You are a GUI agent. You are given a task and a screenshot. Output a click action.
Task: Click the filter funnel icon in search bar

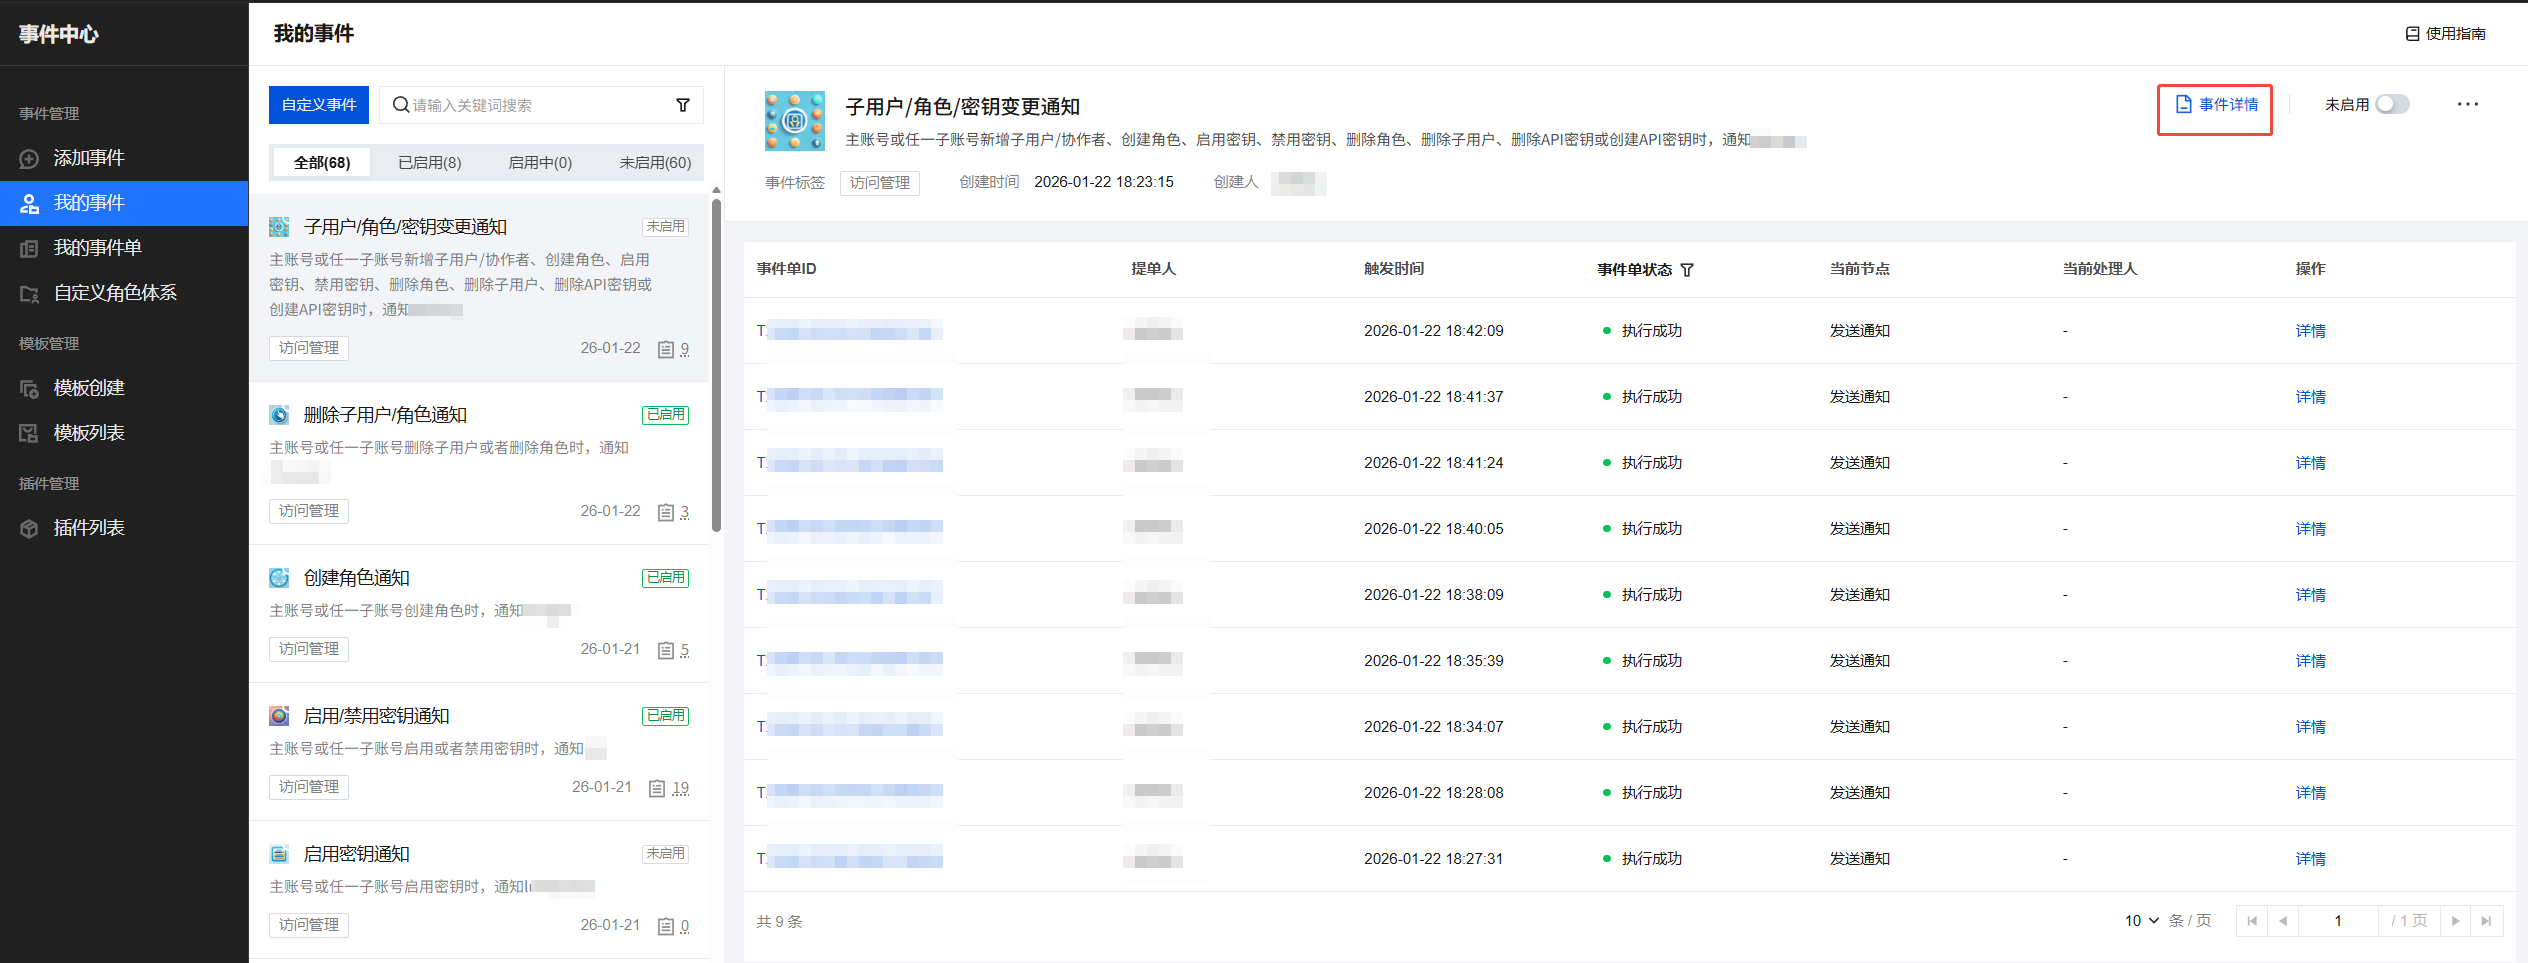pos(683,105)
